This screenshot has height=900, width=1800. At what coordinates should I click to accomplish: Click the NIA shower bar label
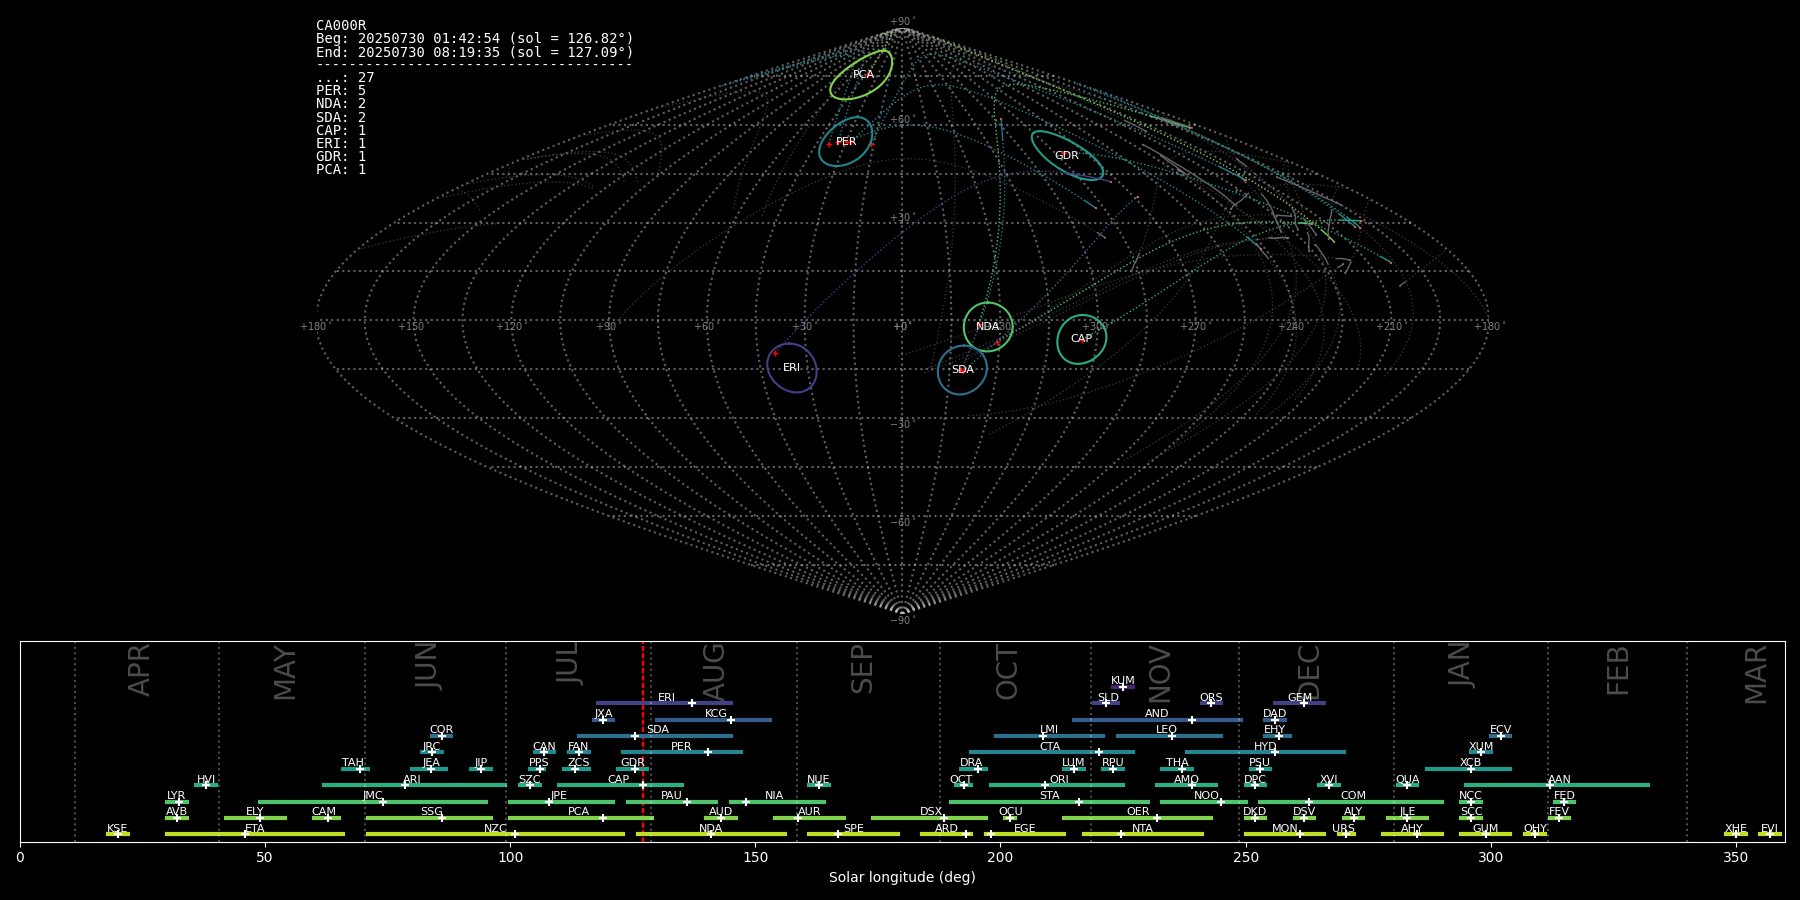775,796
